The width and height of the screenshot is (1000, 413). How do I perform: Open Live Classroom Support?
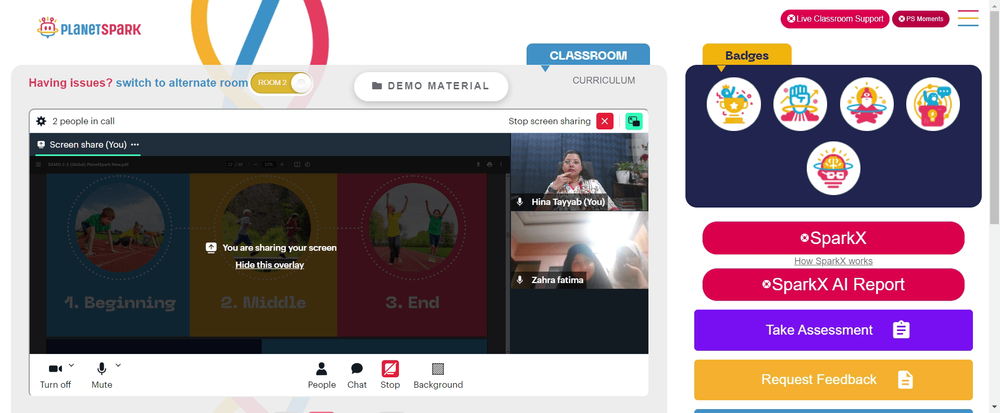(x=835, y=18)
